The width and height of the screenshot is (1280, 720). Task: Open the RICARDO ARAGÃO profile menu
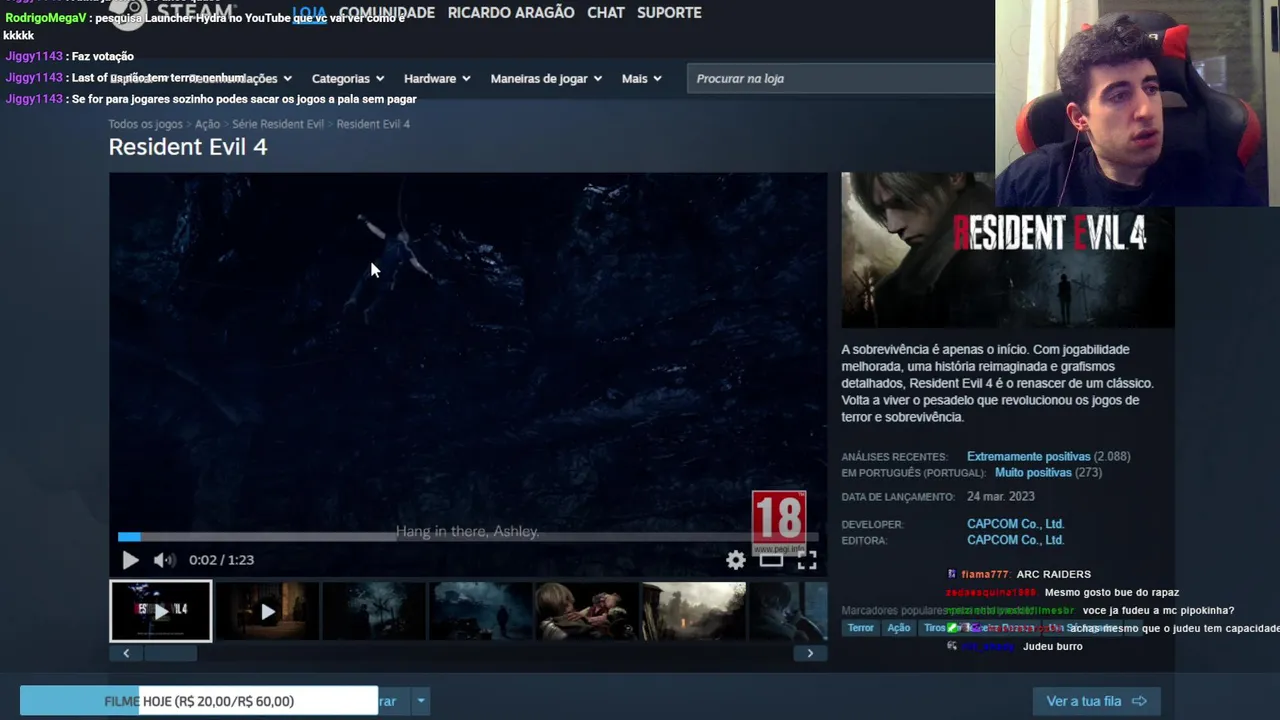point(511,13)
